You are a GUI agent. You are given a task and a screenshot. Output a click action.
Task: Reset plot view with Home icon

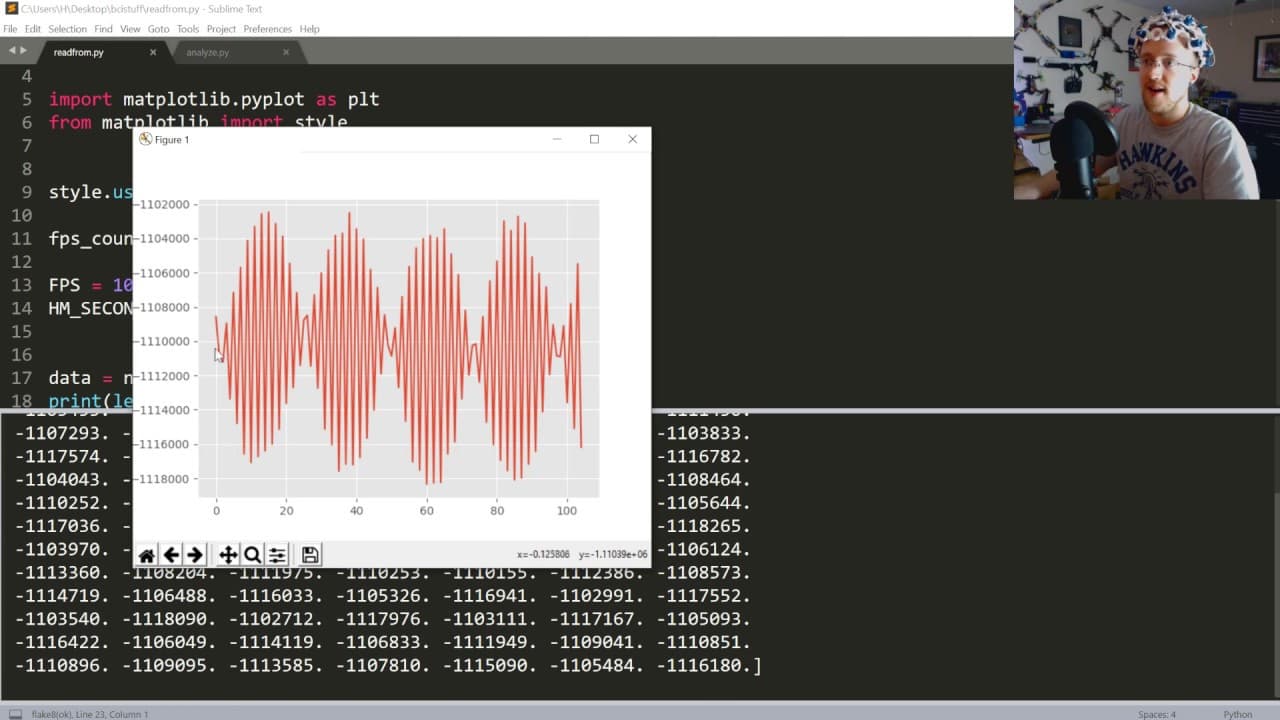tap(147, 555)
